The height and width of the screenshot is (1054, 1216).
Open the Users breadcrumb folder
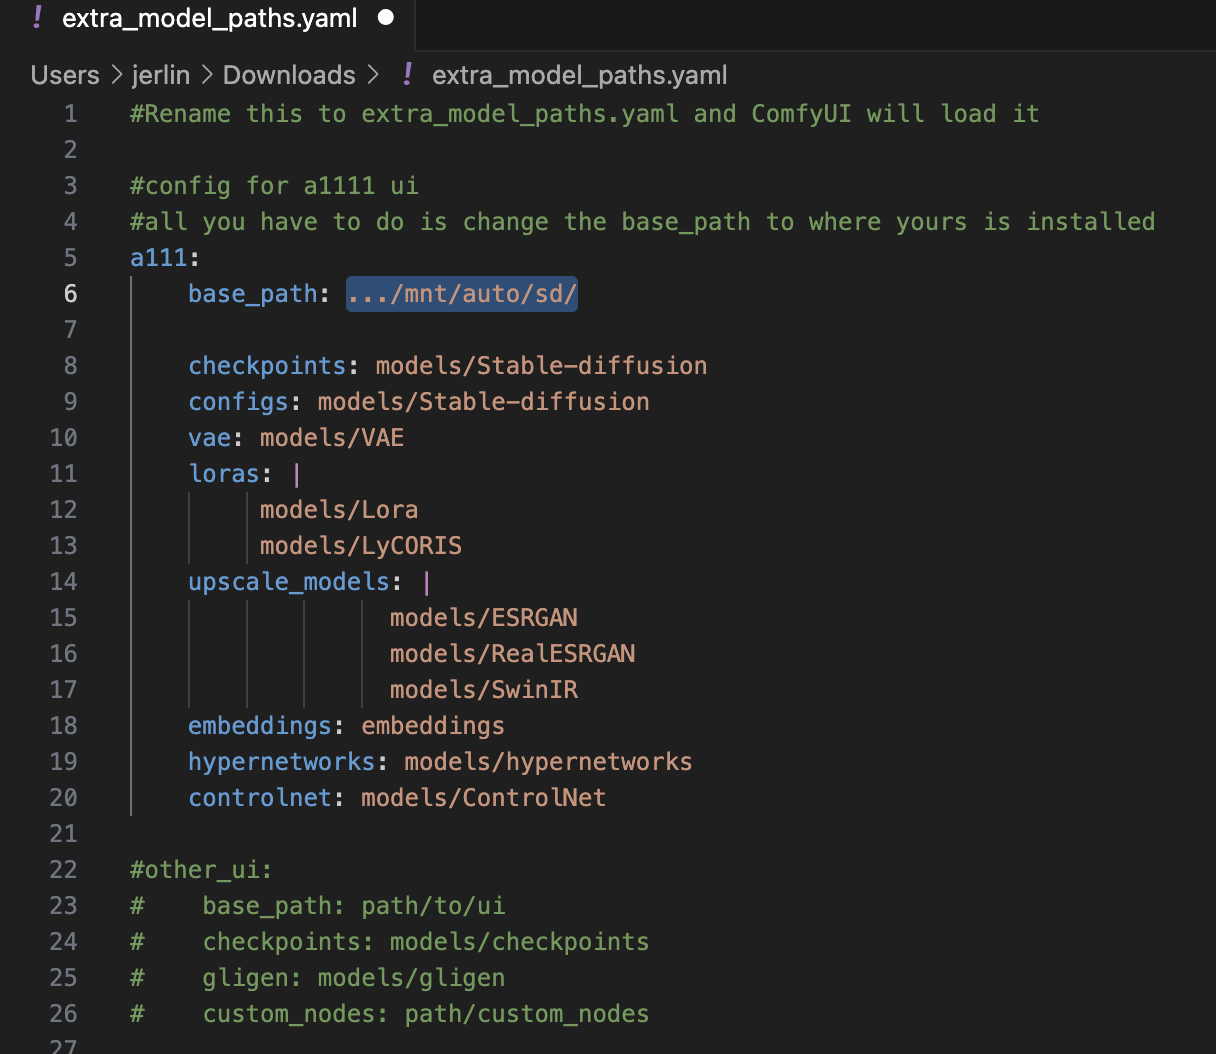pos(65,75)
